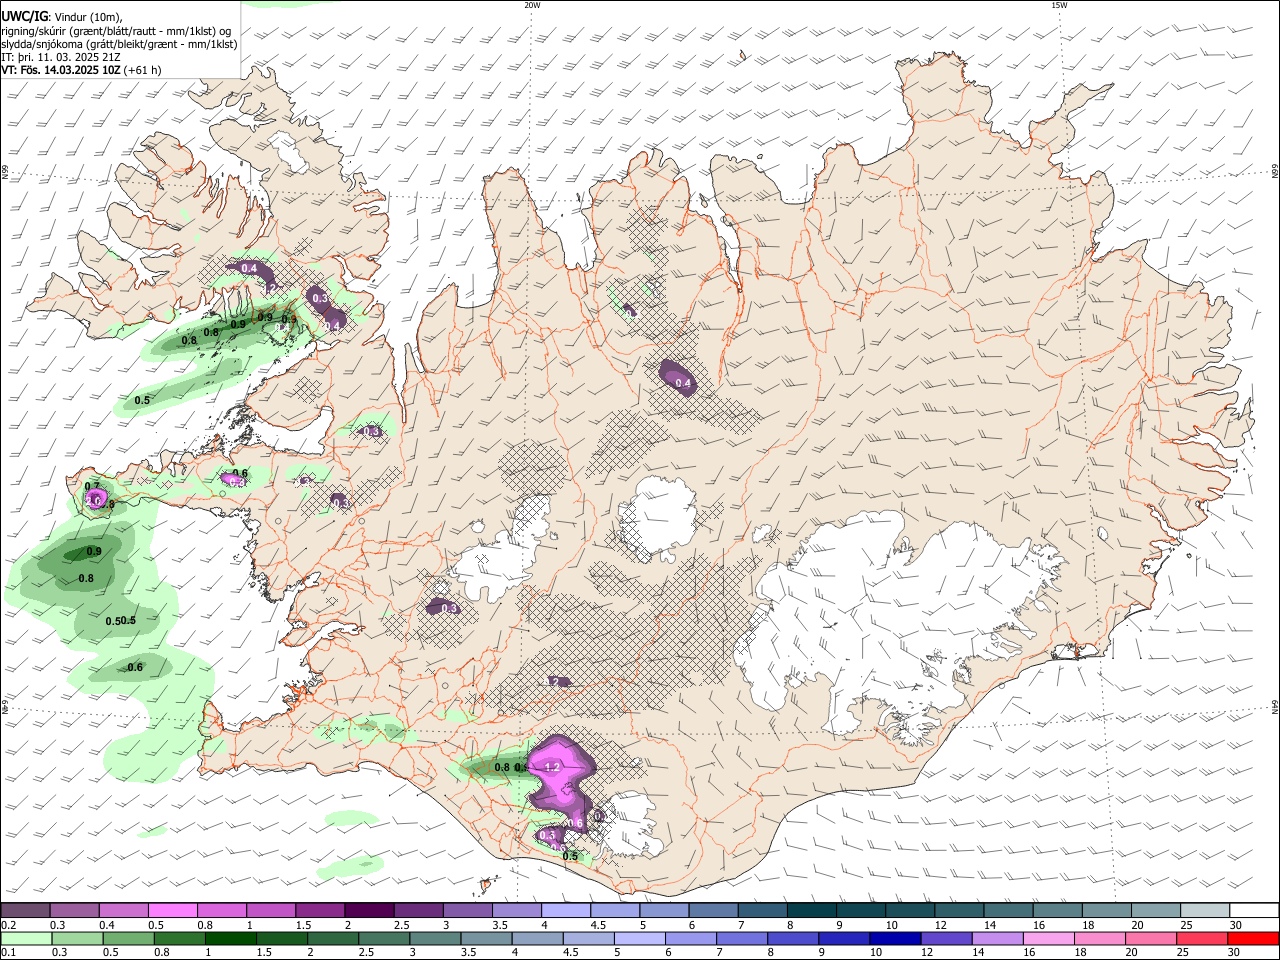Select the medium green 0.5–0.8 rain legend swatch

click(130, 939)
